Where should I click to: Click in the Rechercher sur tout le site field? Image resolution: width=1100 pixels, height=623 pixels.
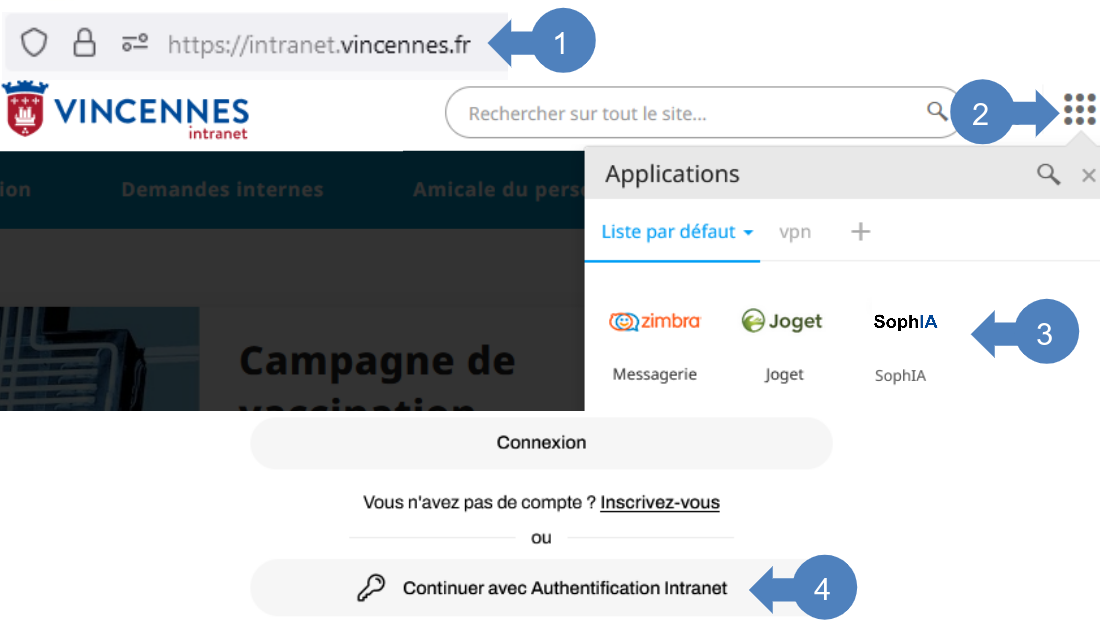(690, 114)
